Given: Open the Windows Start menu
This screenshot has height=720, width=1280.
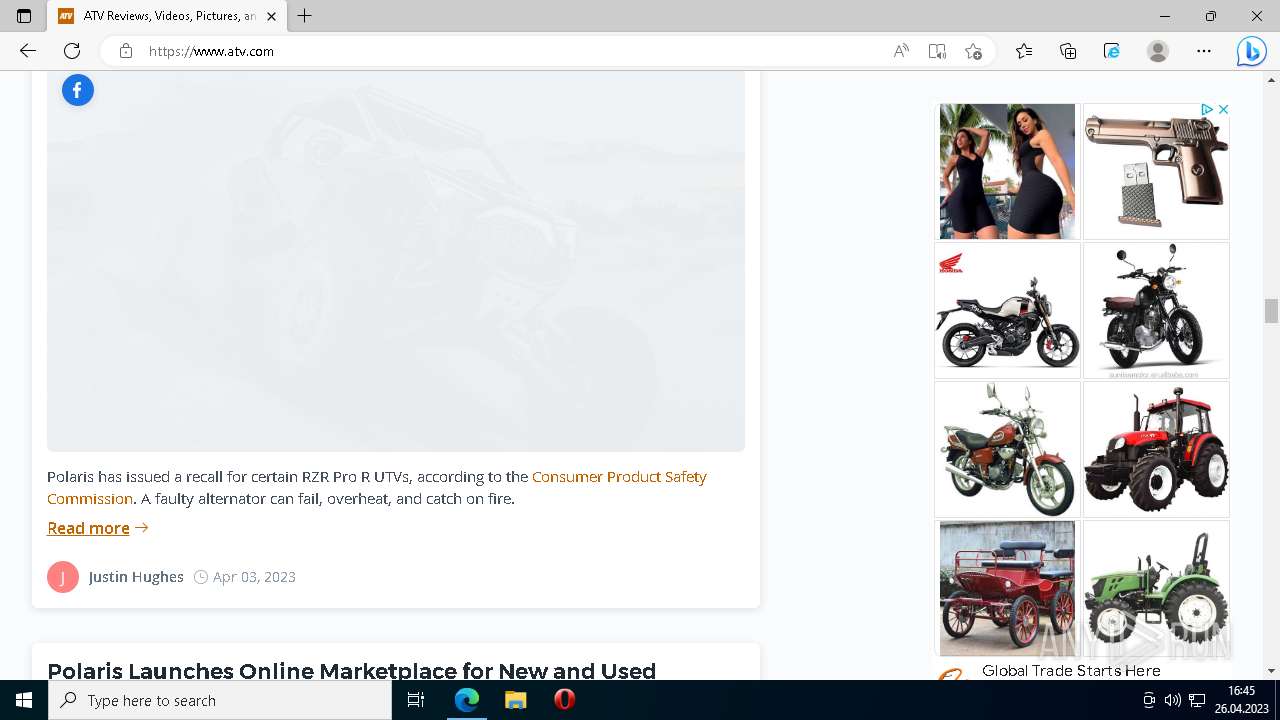Looking at the screenshot, I should 24,700.
